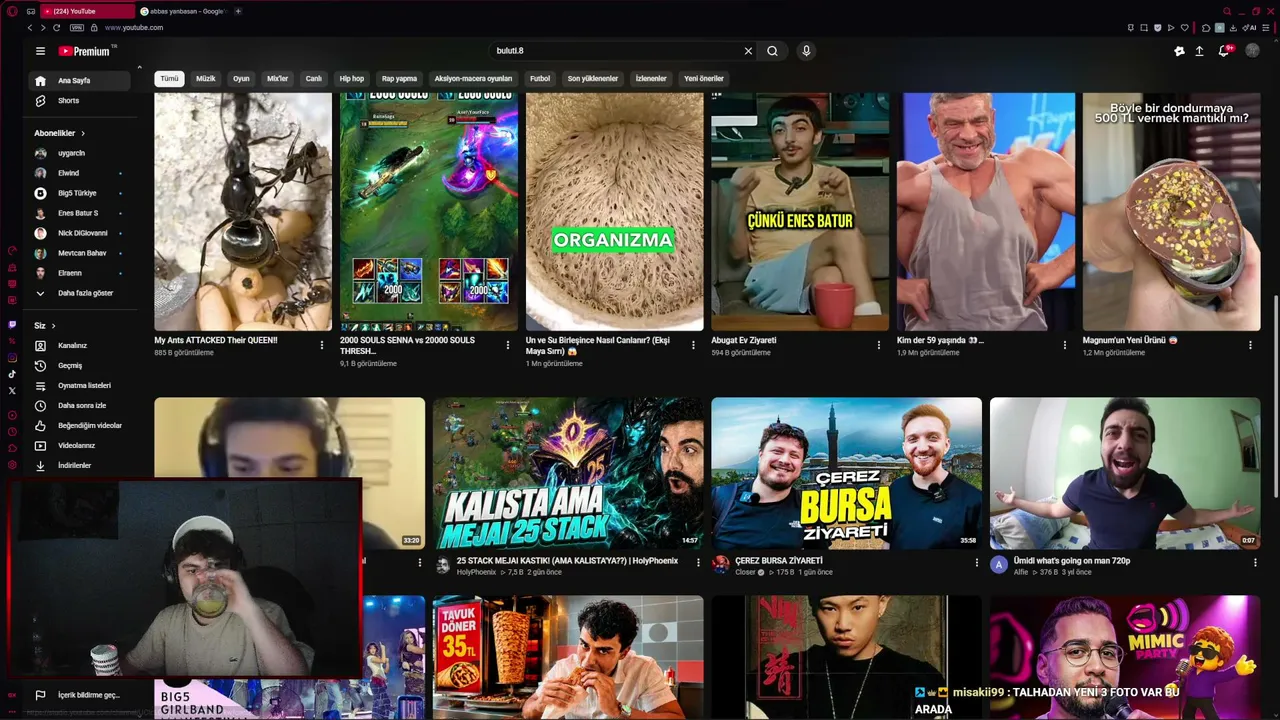This screenshot has width=1280, height=720.
Task: Open the ORGANIZMA sourdough short thumbnail
Action: click(615, 211)
